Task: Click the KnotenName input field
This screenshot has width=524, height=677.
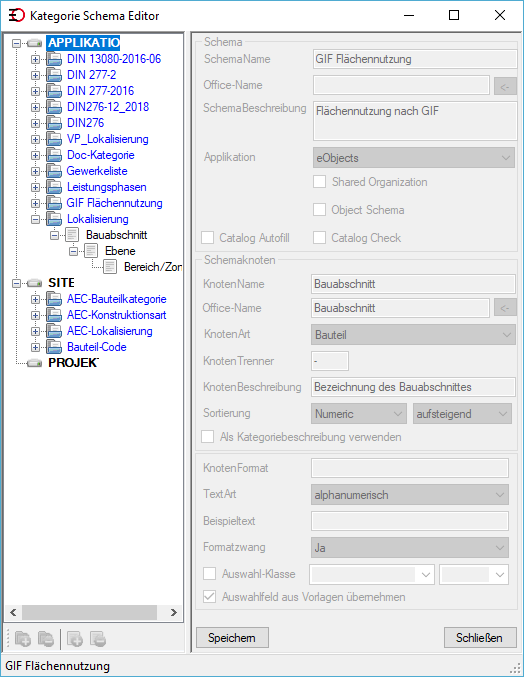Action: 413,284
